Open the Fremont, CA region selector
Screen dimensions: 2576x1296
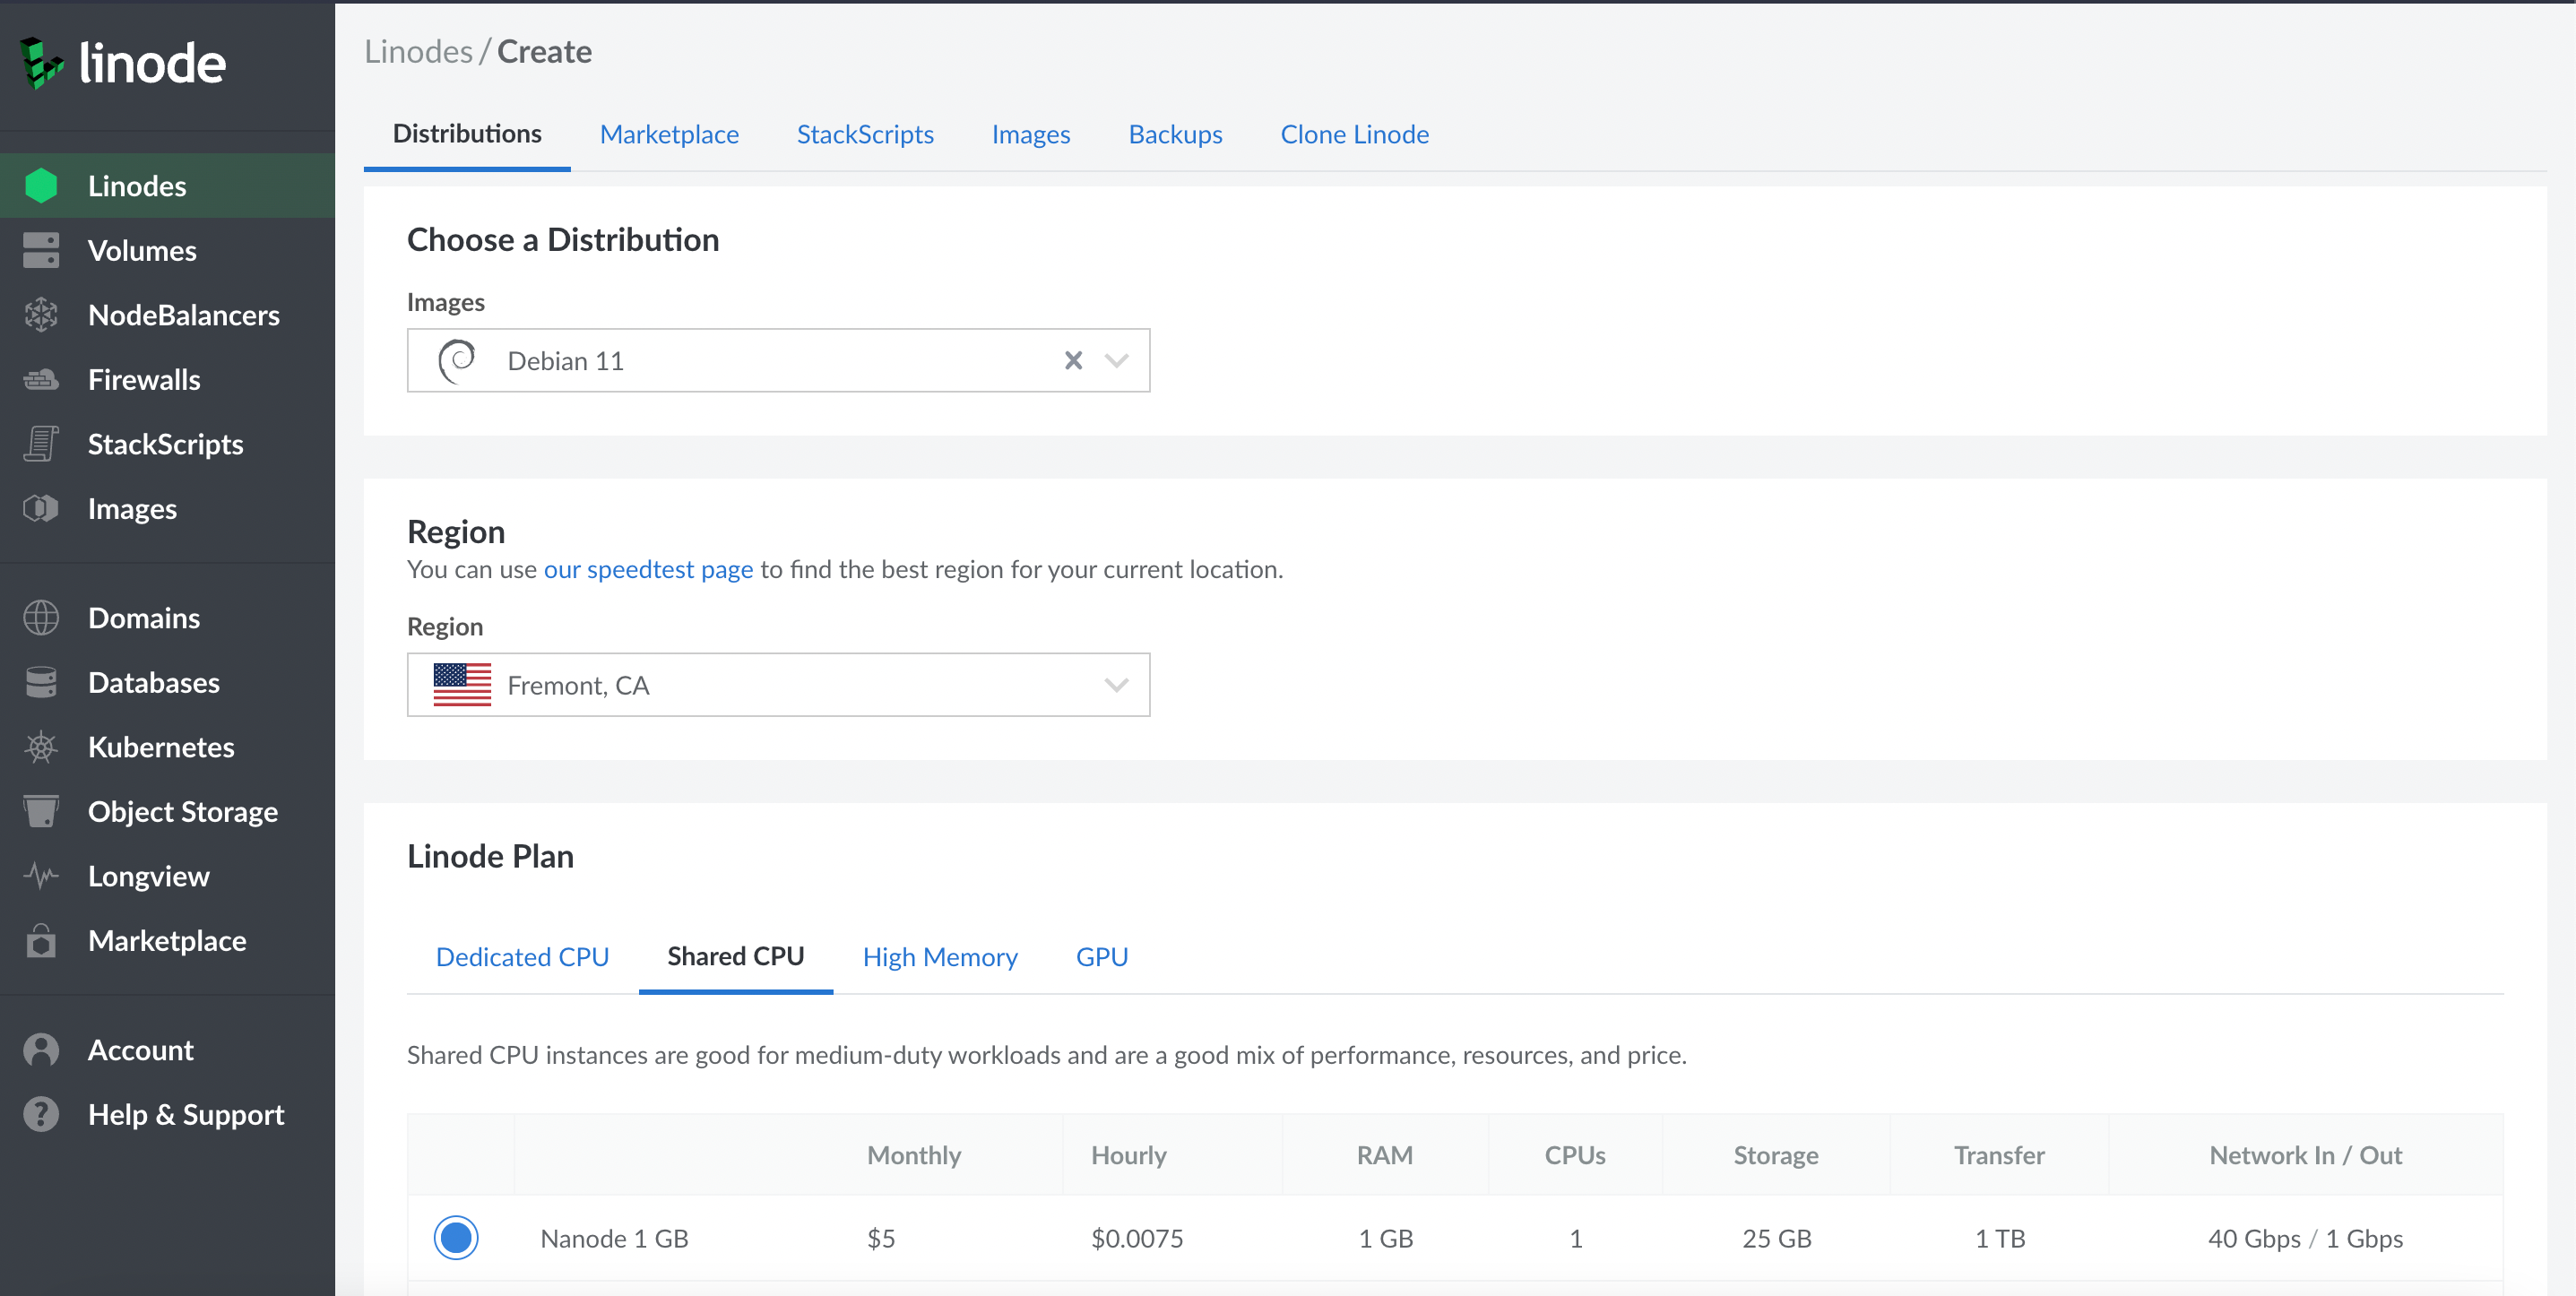click(778, 685)
